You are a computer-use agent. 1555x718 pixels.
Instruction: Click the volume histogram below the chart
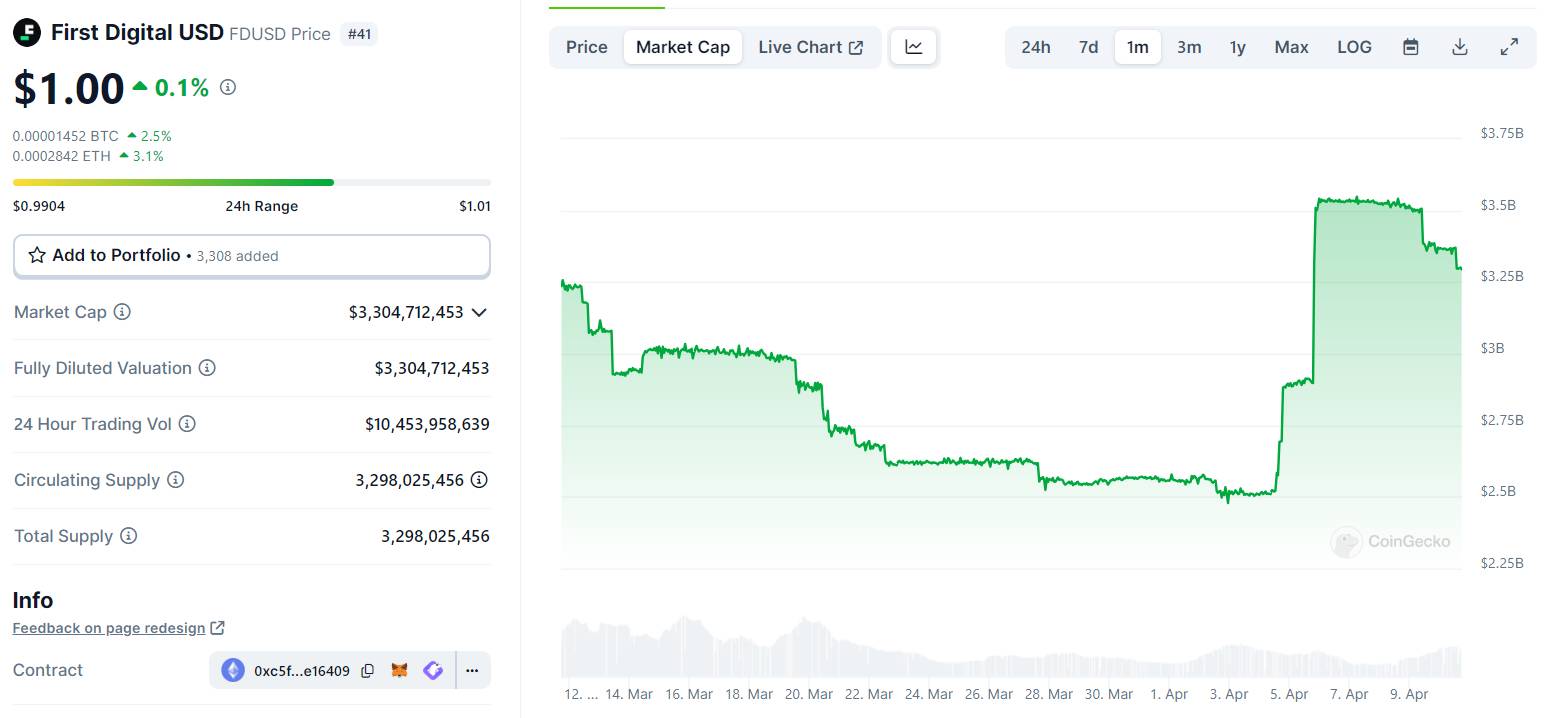pyautogui.click(x=1011, y=647)
